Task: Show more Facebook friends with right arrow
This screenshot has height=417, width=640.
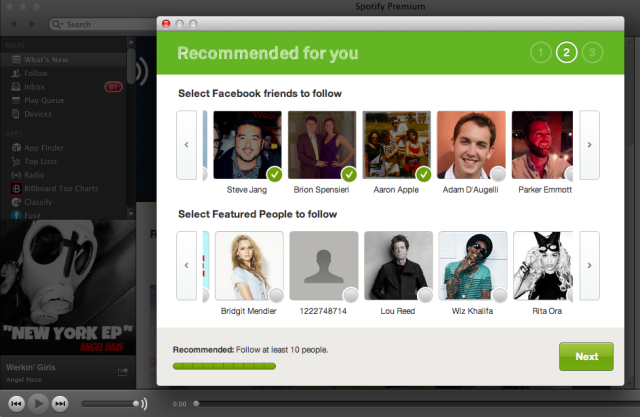Action: (589, 145)
